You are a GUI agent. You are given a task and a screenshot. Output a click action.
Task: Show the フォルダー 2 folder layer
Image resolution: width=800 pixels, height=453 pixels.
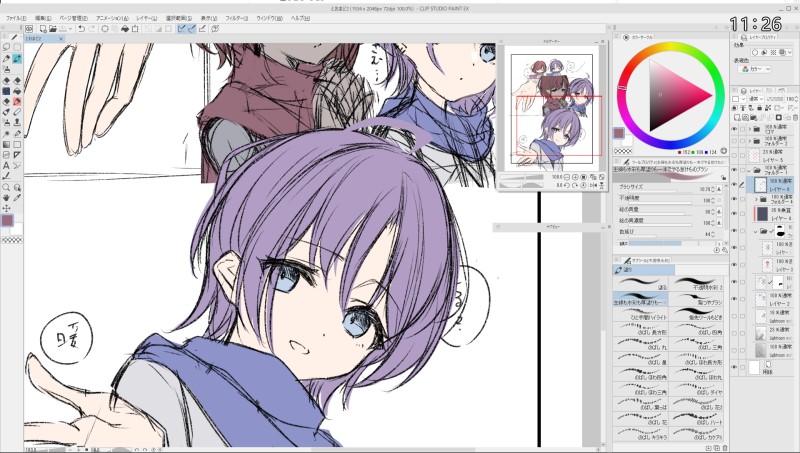point(734,141)
